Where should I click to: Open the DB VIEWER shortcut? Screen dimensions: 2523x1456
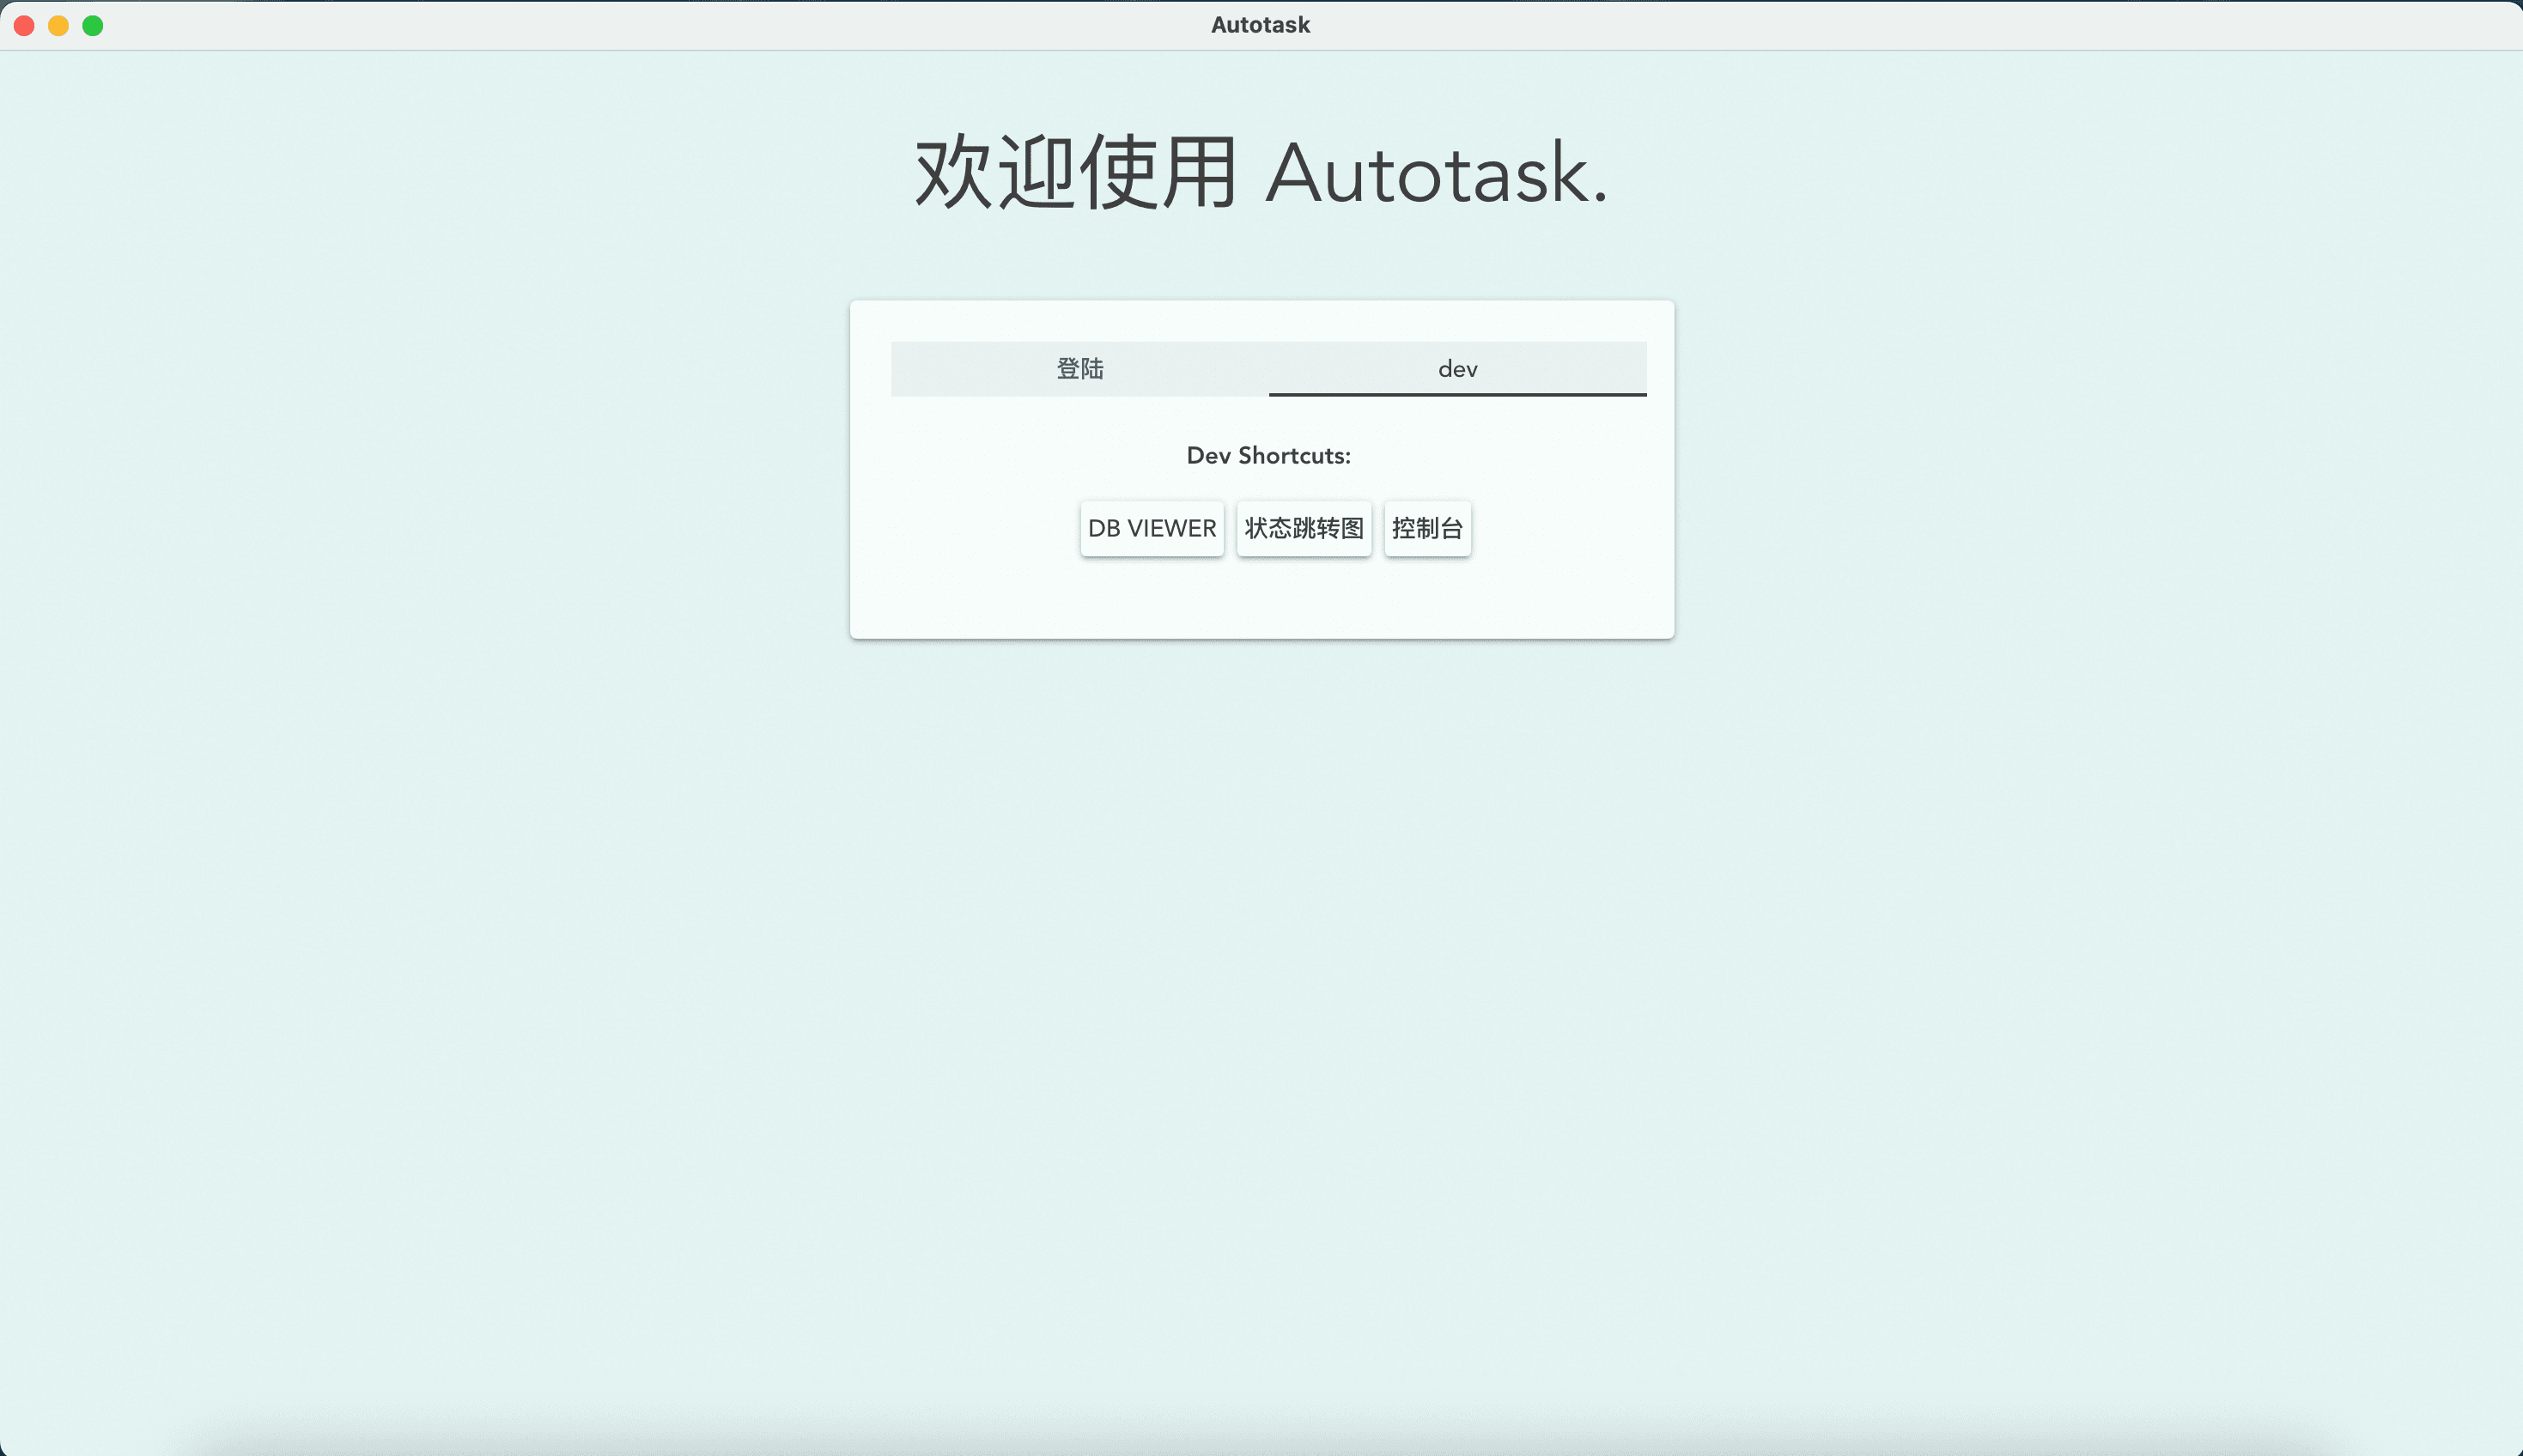click(x=1151, y=528)
